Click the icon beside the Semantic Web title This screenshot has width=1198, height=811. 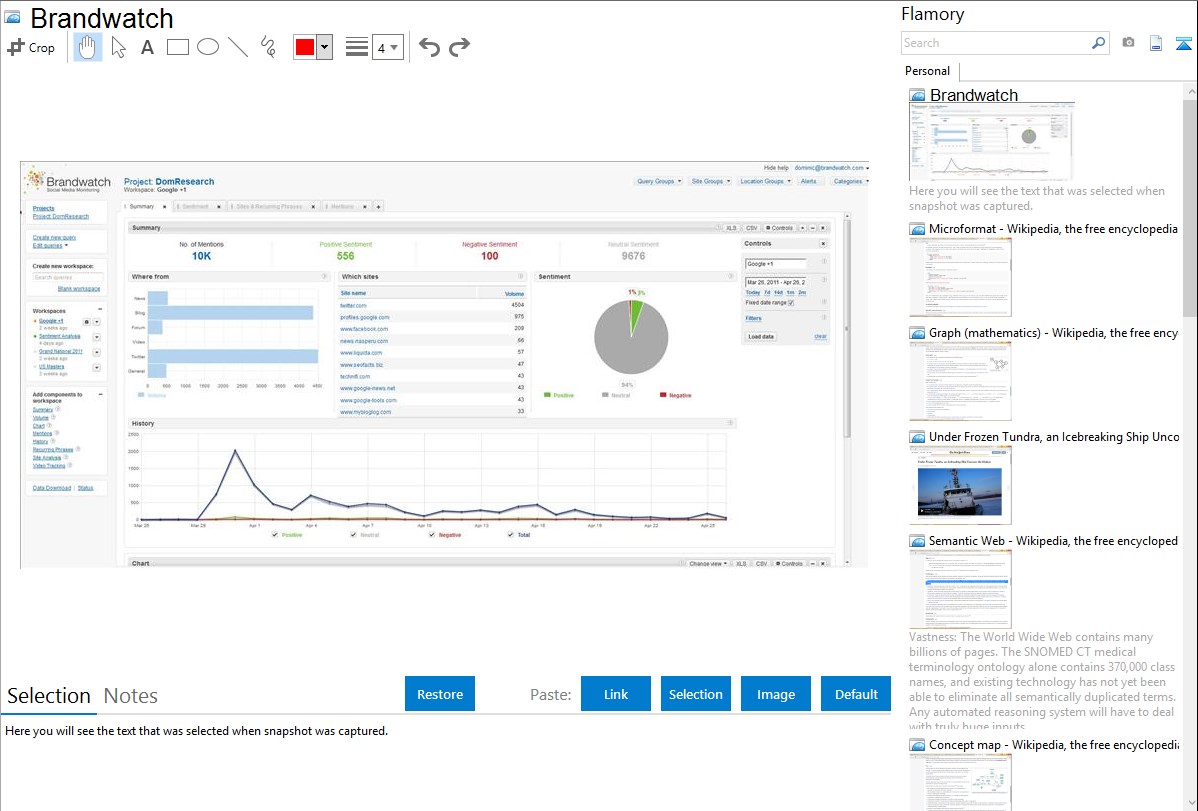click(x=917, y=541)
